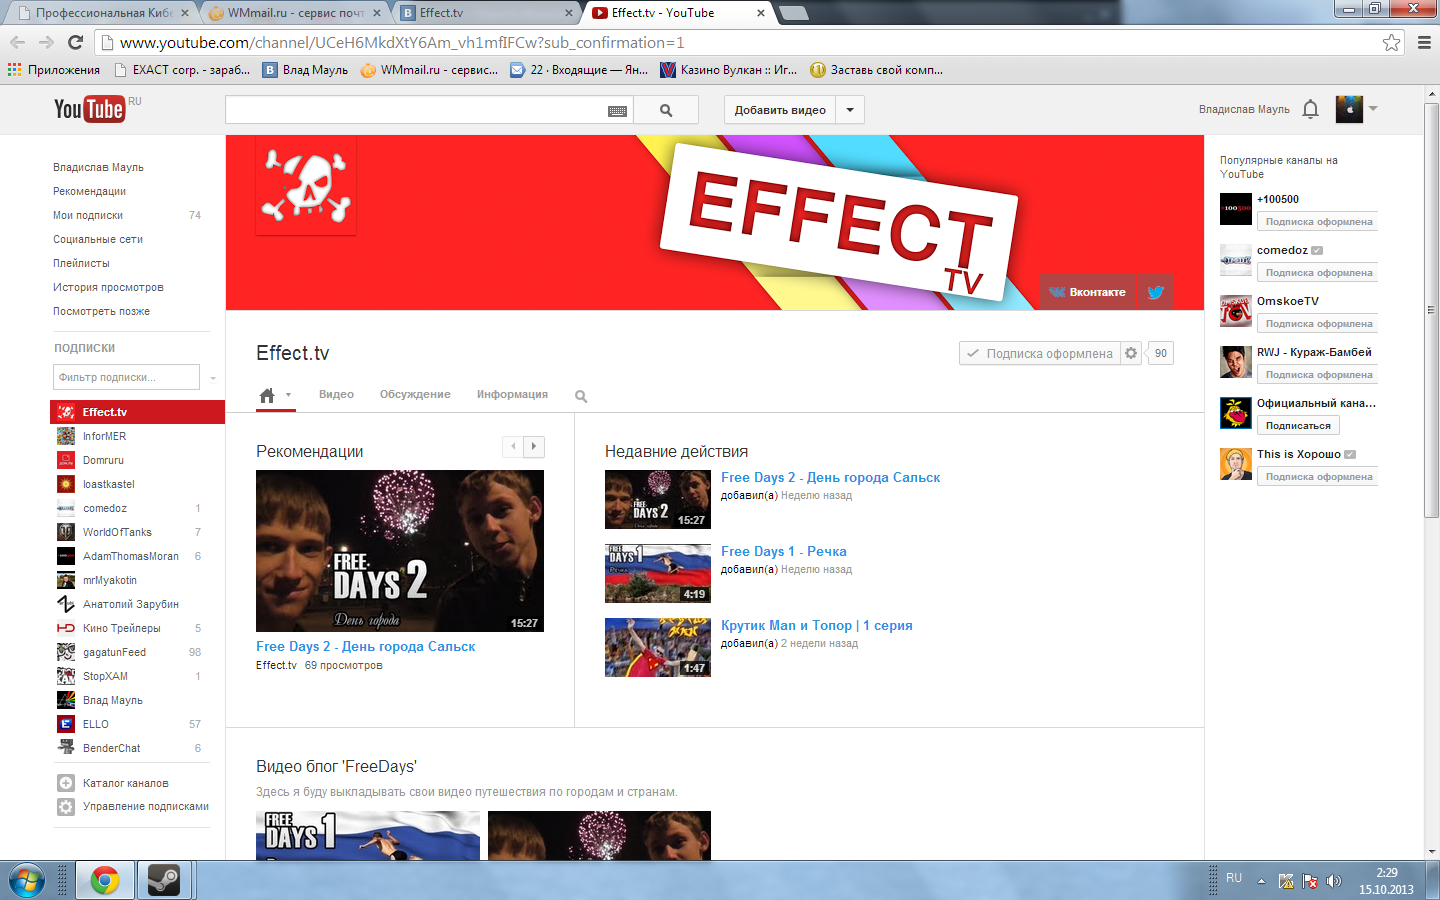Switch to Обсуждение tab

coord(415,394)
